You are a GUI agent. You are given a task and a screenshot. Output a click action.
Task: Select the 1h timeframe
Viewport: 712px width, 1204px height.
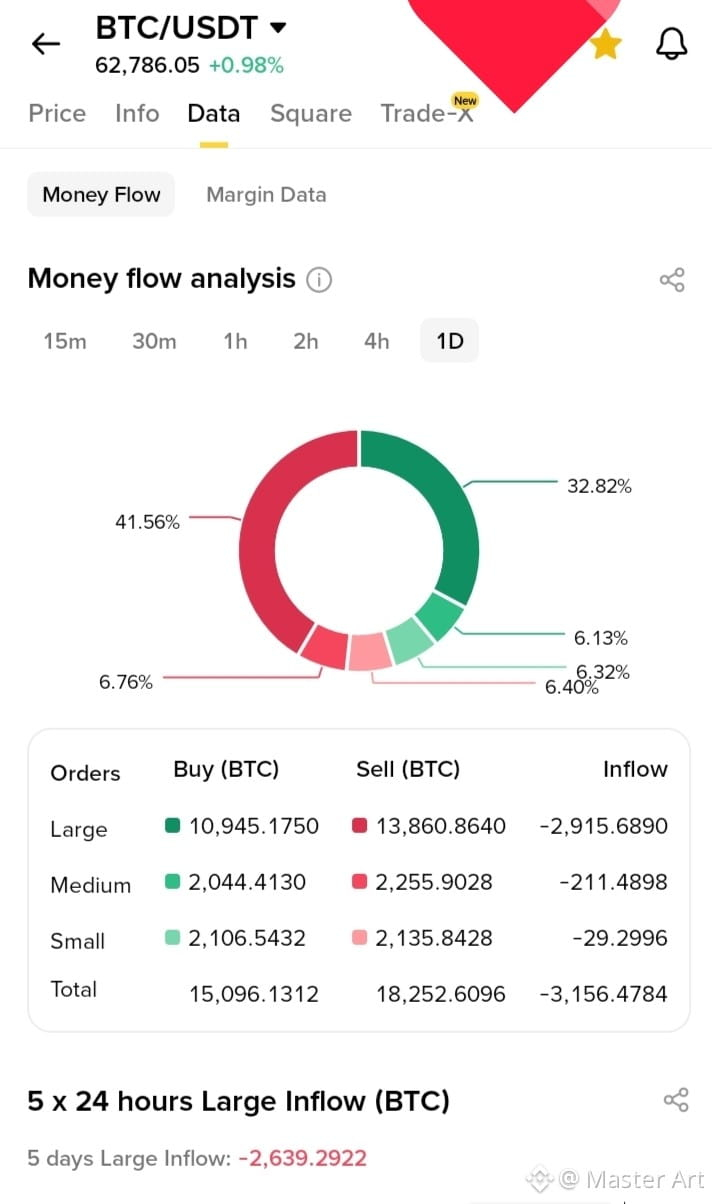click(235, 342)
